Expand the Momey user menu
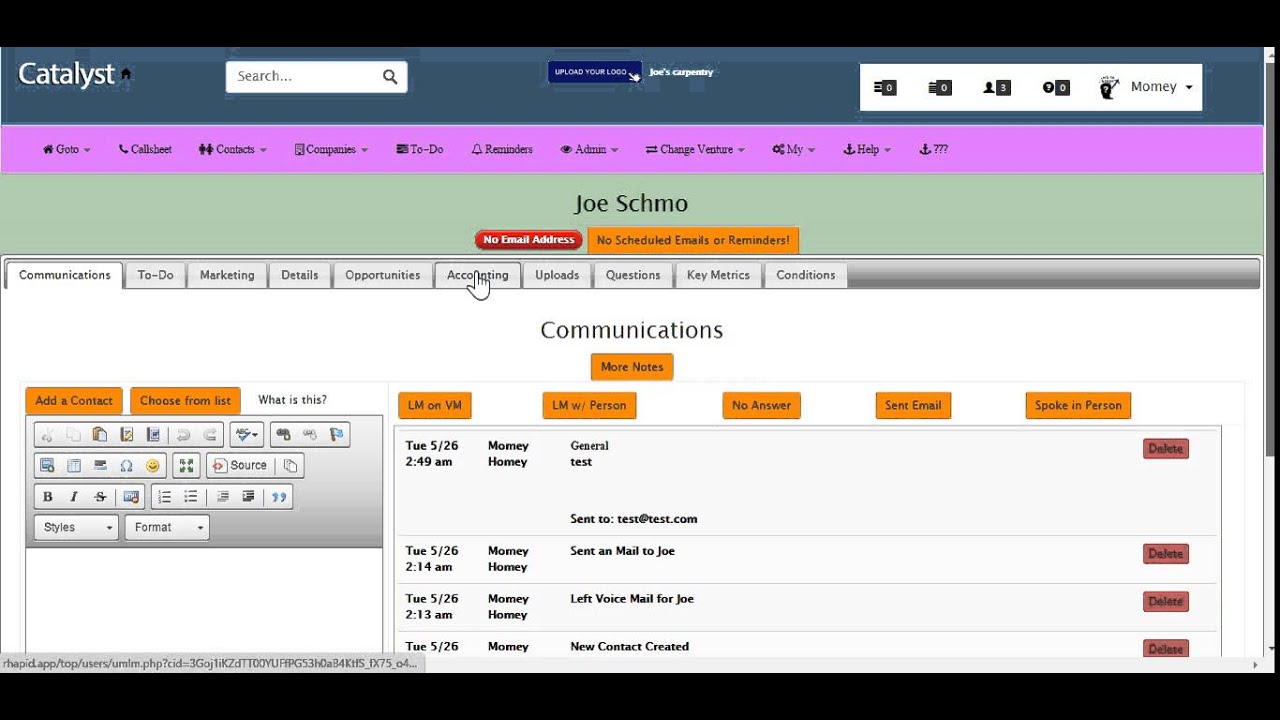Image resolution: width=1280 pixels, height=720 pixels. pos(1161,87)
